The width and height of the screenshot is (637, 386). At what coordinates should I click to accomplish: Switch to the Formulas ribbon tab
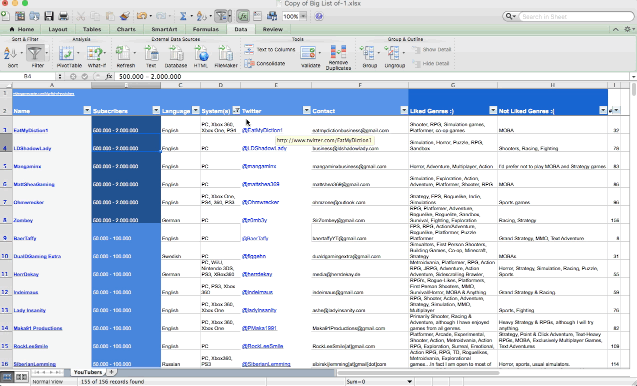206,29
